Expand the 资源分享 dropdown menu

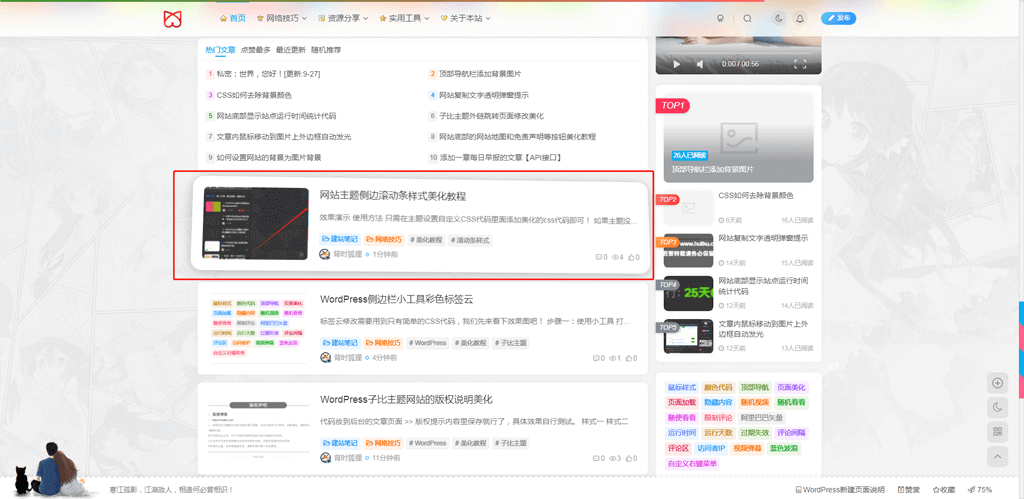click(x=340, y=18)
